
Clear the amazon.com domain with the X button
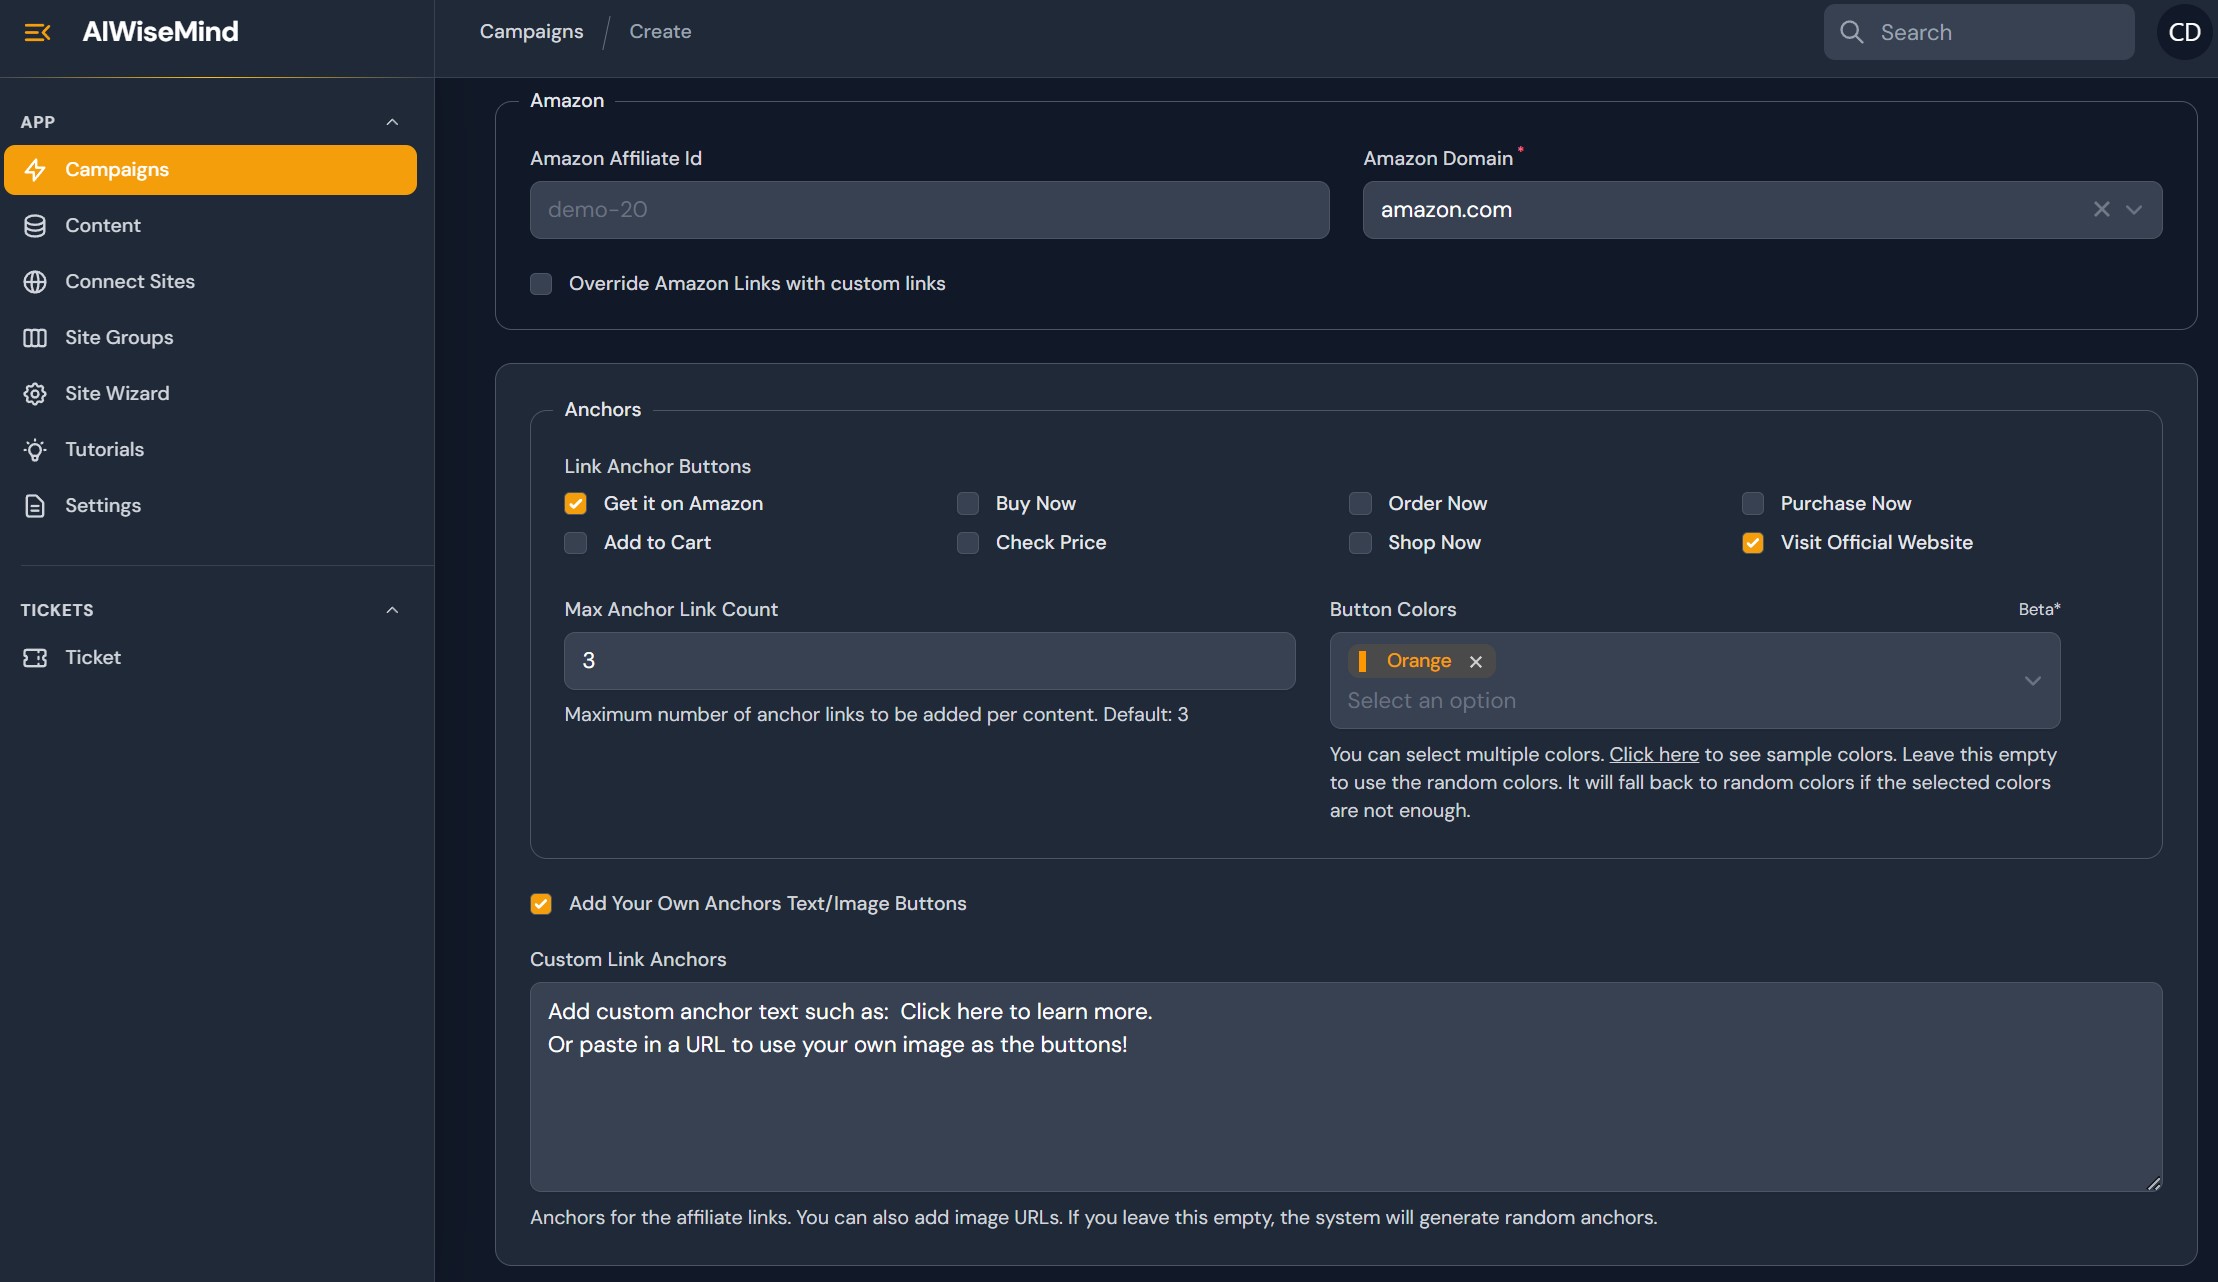click(2102, 210)
